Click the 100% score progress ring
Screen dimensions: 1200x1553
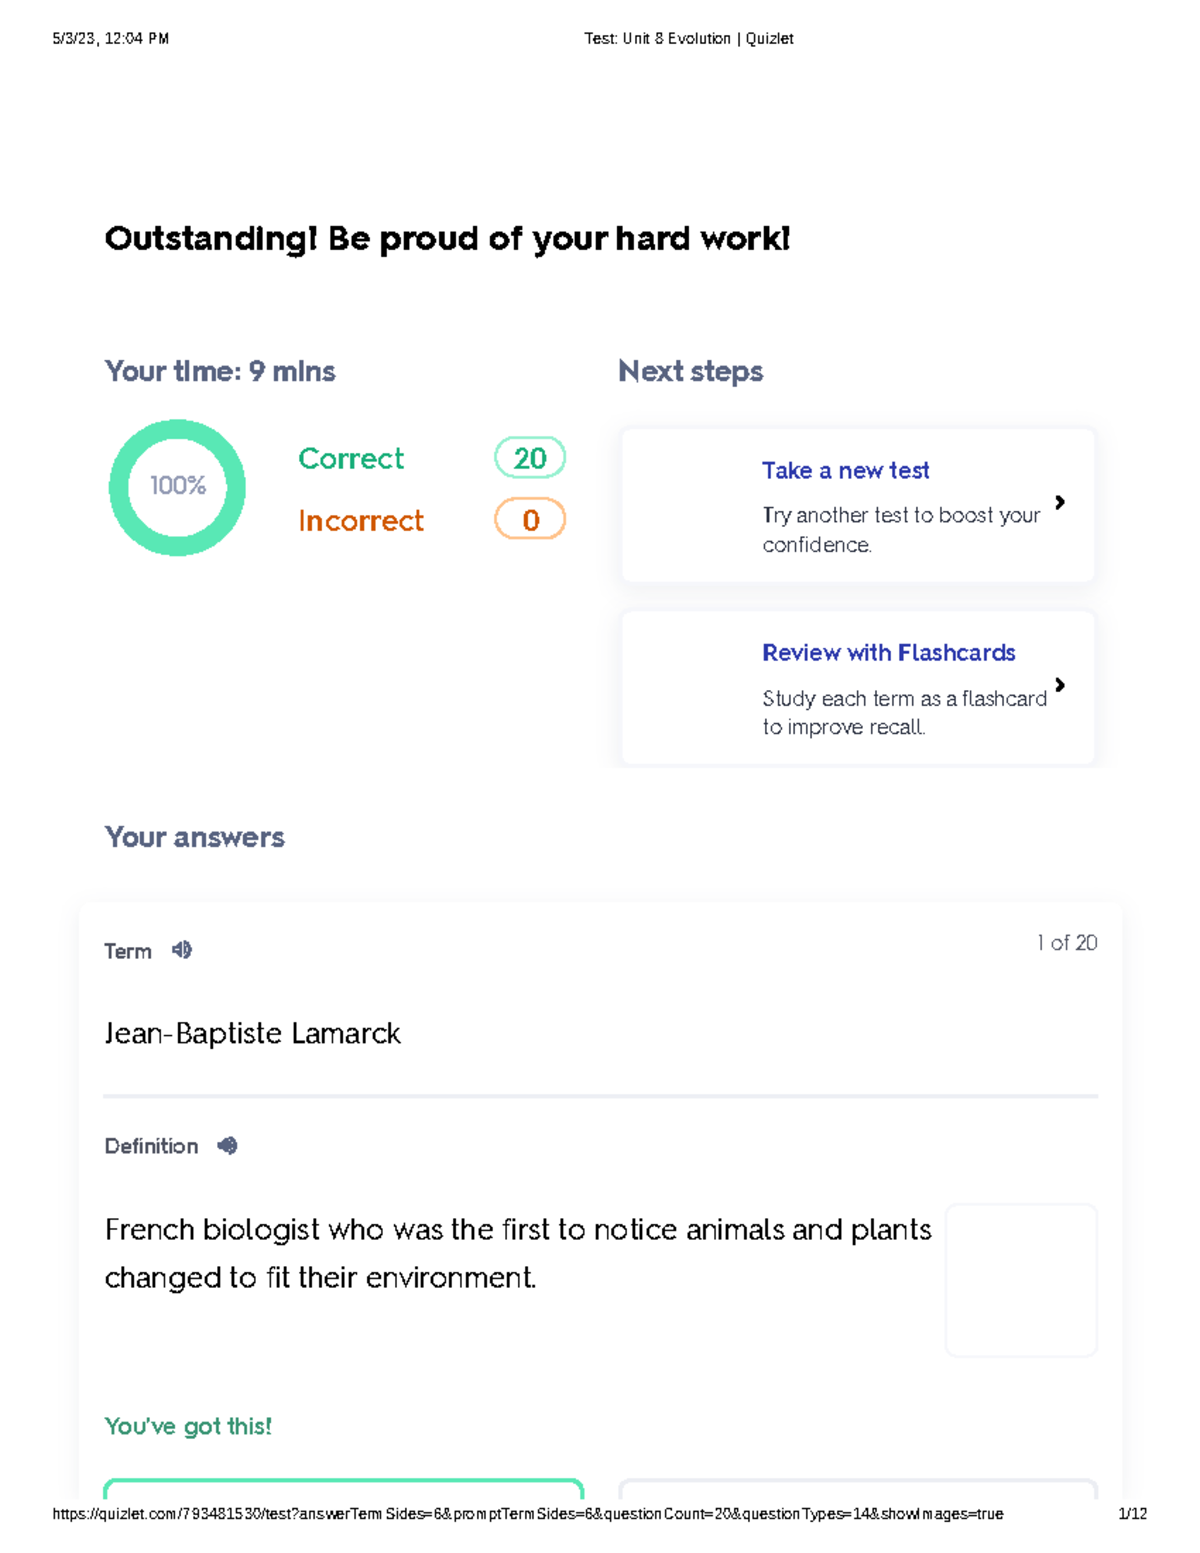click(x=177, y=486)
